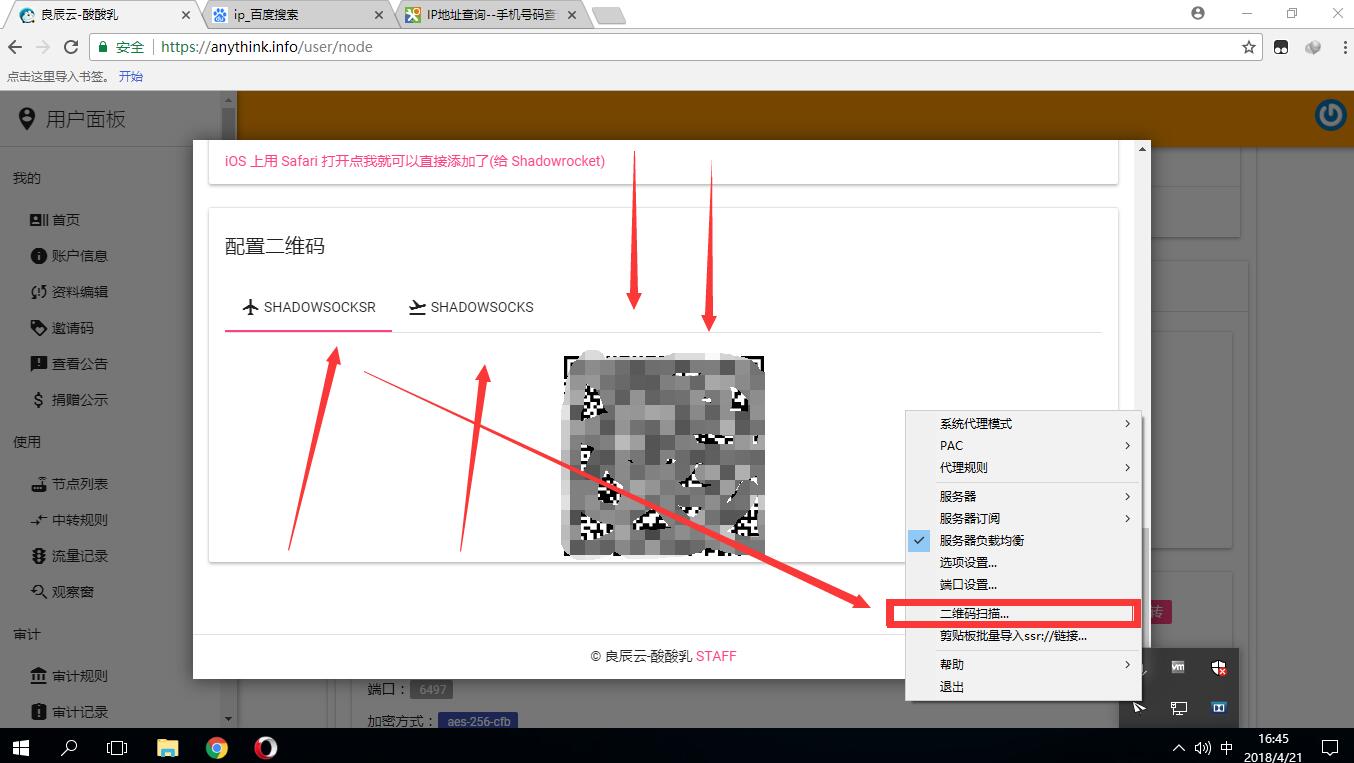Click the bookmark star icon in address bar

tap(1248, 47)
